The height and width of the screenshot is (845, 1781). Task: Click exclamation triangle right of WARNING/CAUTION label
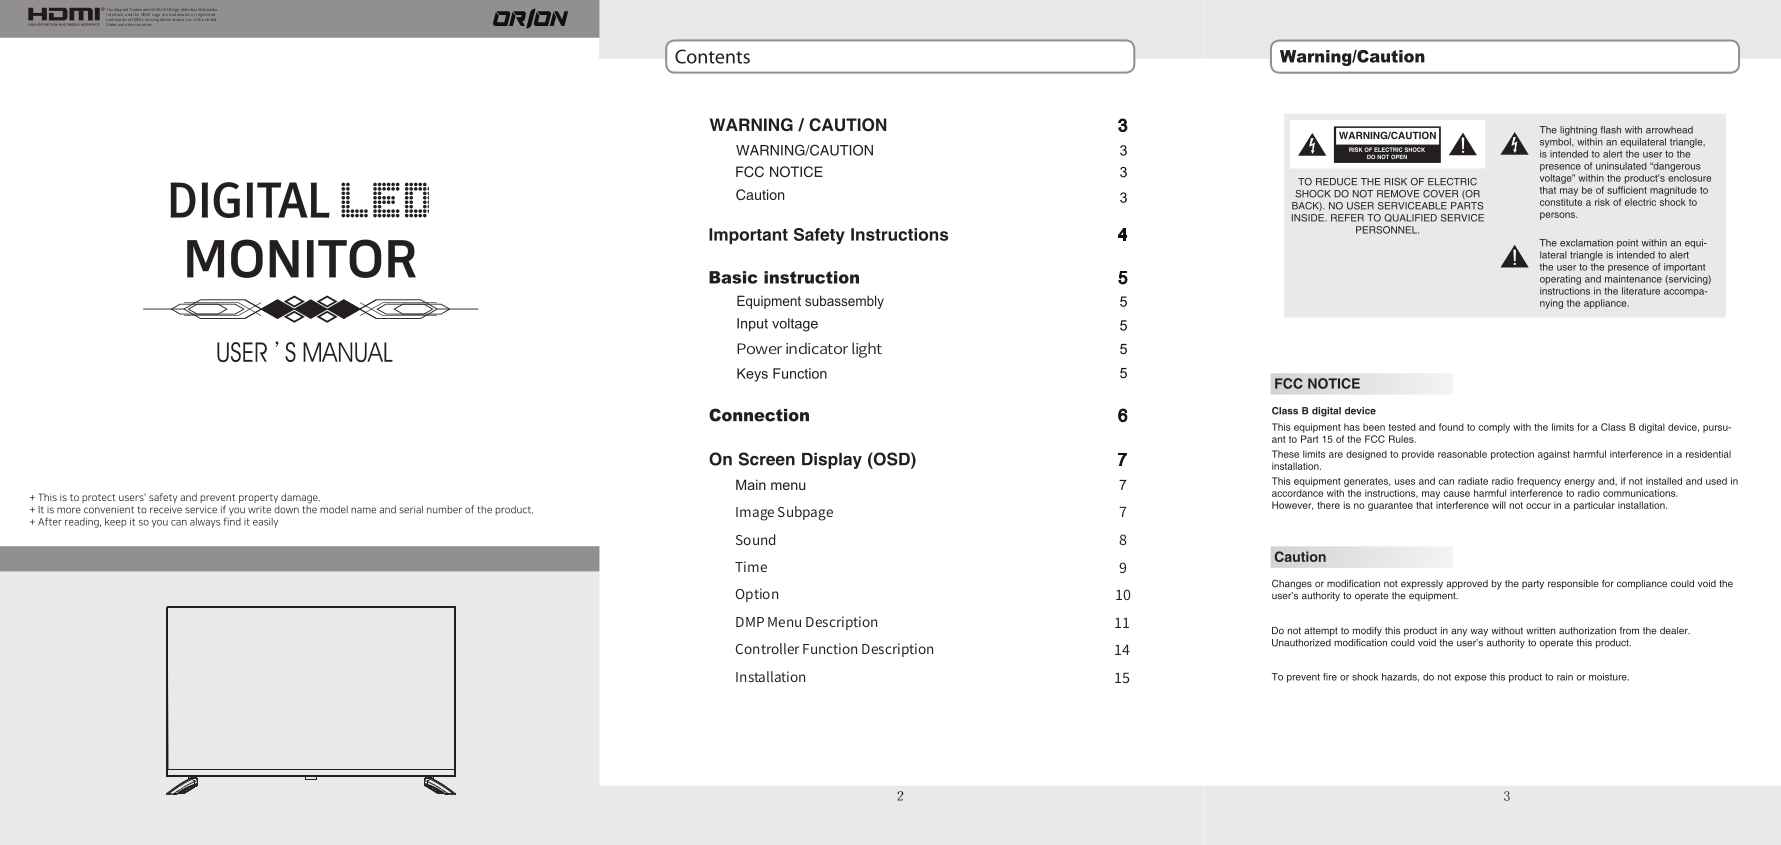pyautogui.click(x=1462, y=145)
